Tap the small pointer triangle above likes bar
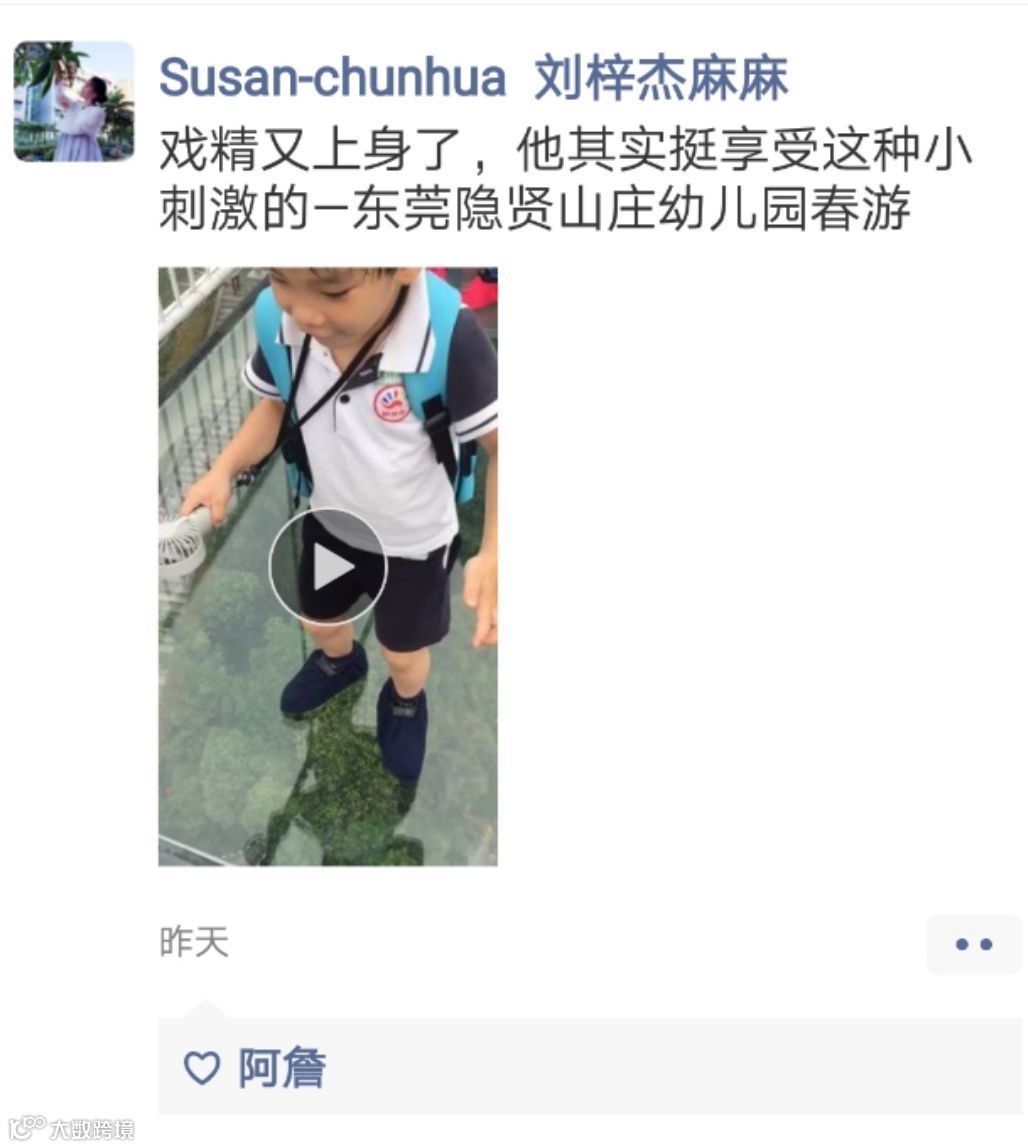 coord(206,1008)
